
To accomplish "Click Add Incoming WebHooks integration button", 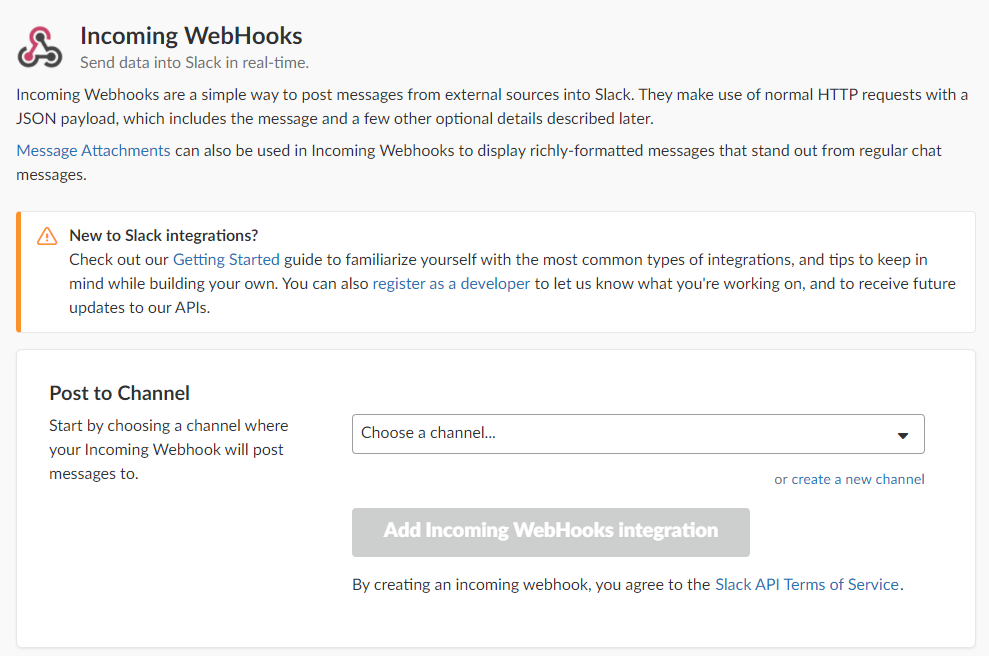I will [551, 532].
